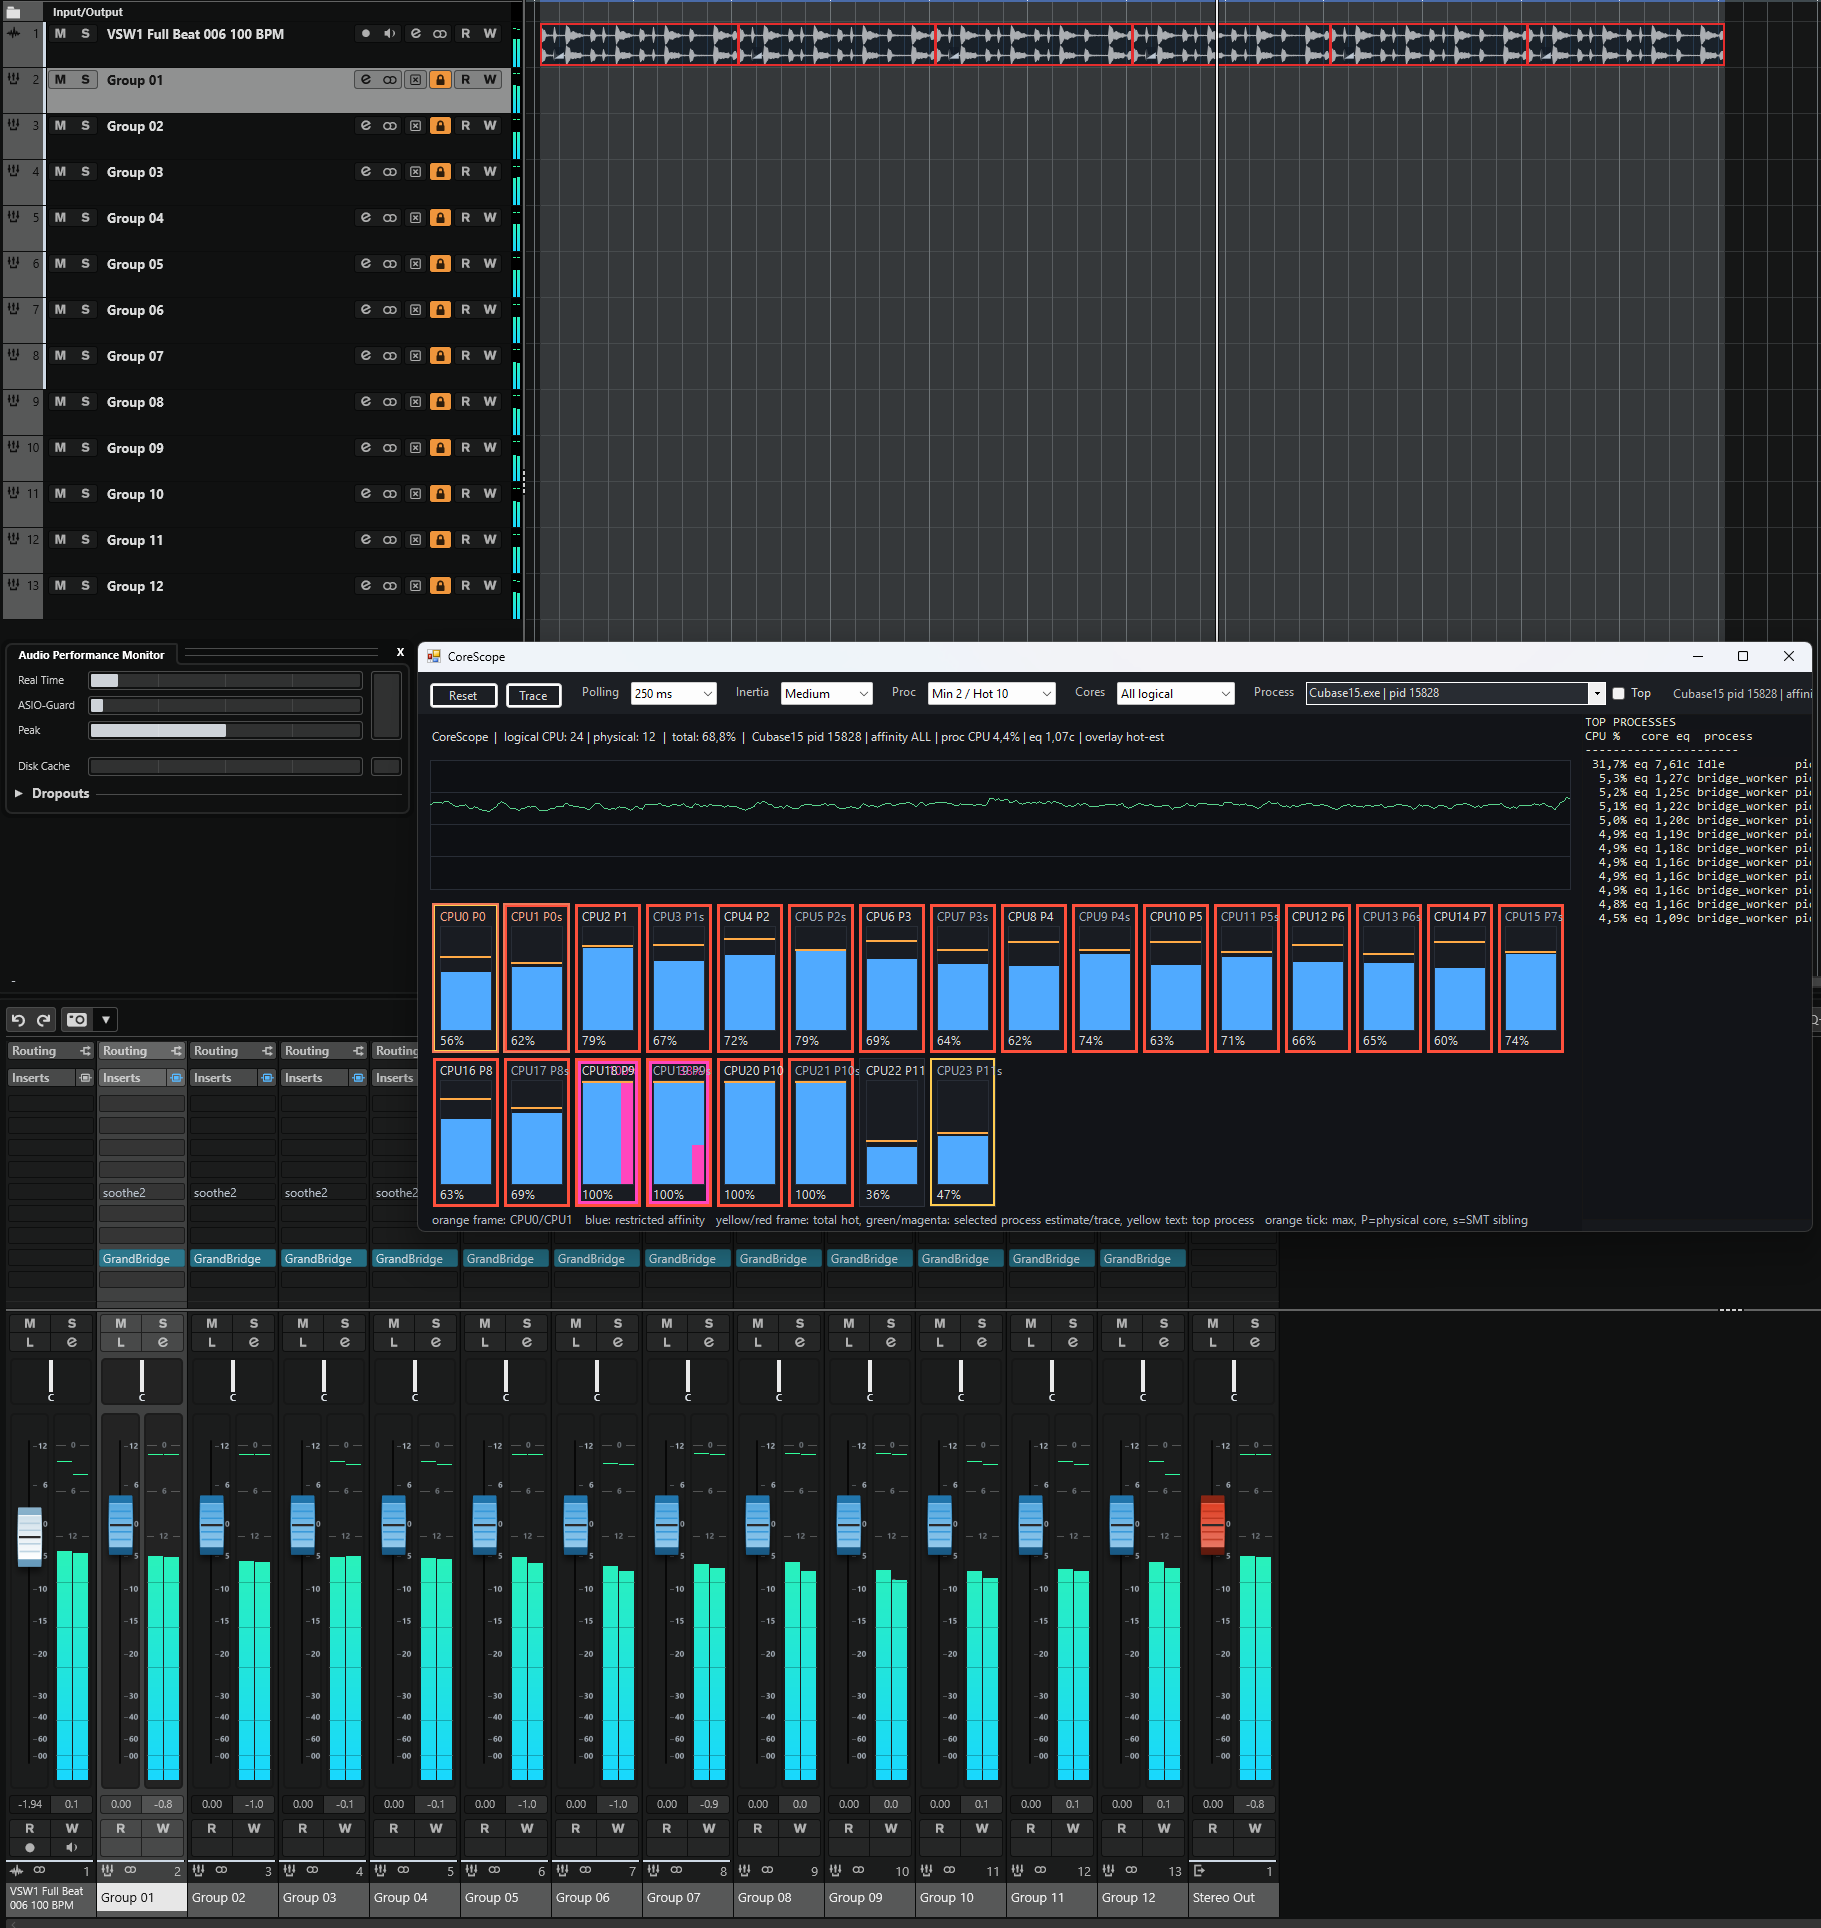The height and width of the screenshot is (1928, 1821).
Task: Click 'e' edit button on Stereo Out mixer channel
Action: click(1255, 1343)
